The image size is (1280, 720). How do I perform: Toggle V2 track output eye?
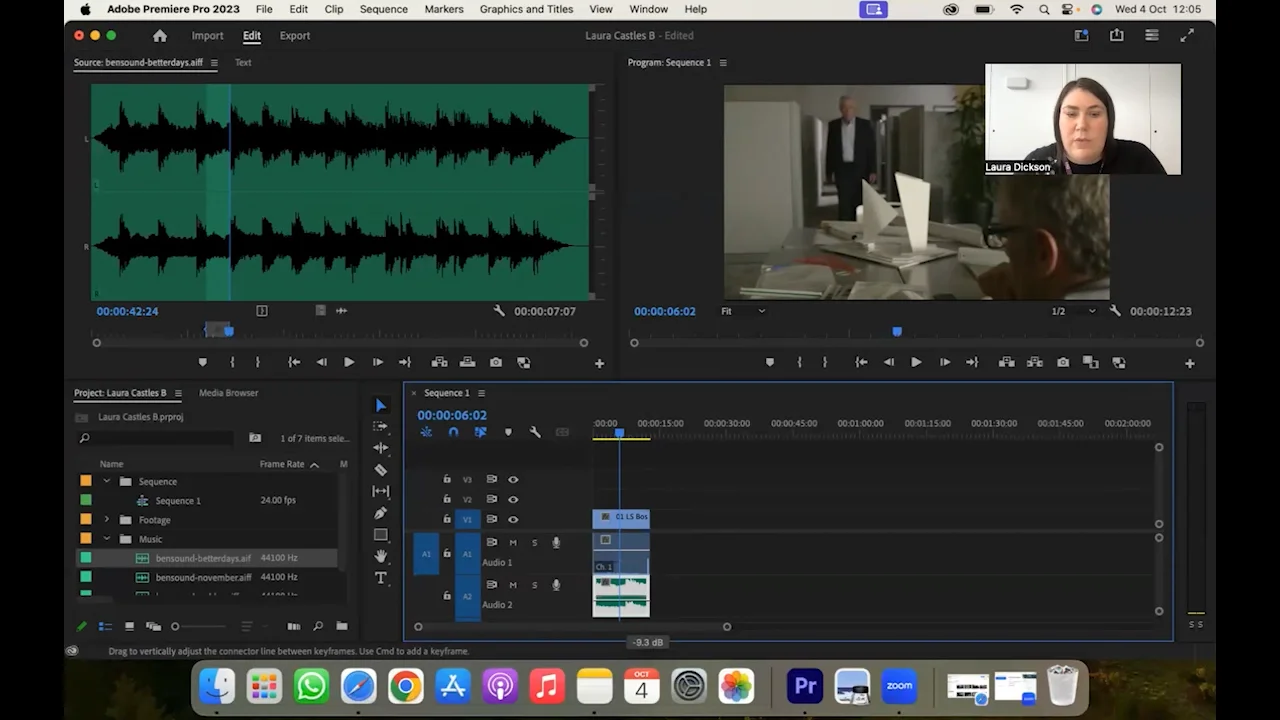(513, 500)
